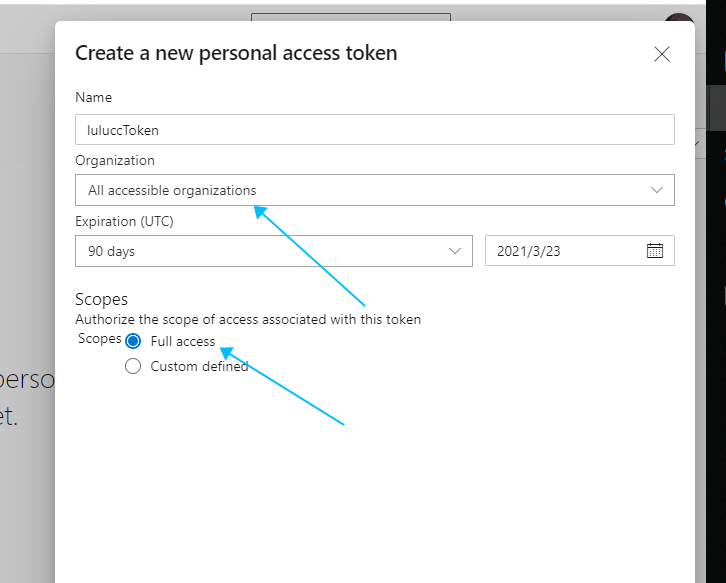Screen dimensions: 726x583
Task: Select the Custom defined radio button
Action: (133, 366)
